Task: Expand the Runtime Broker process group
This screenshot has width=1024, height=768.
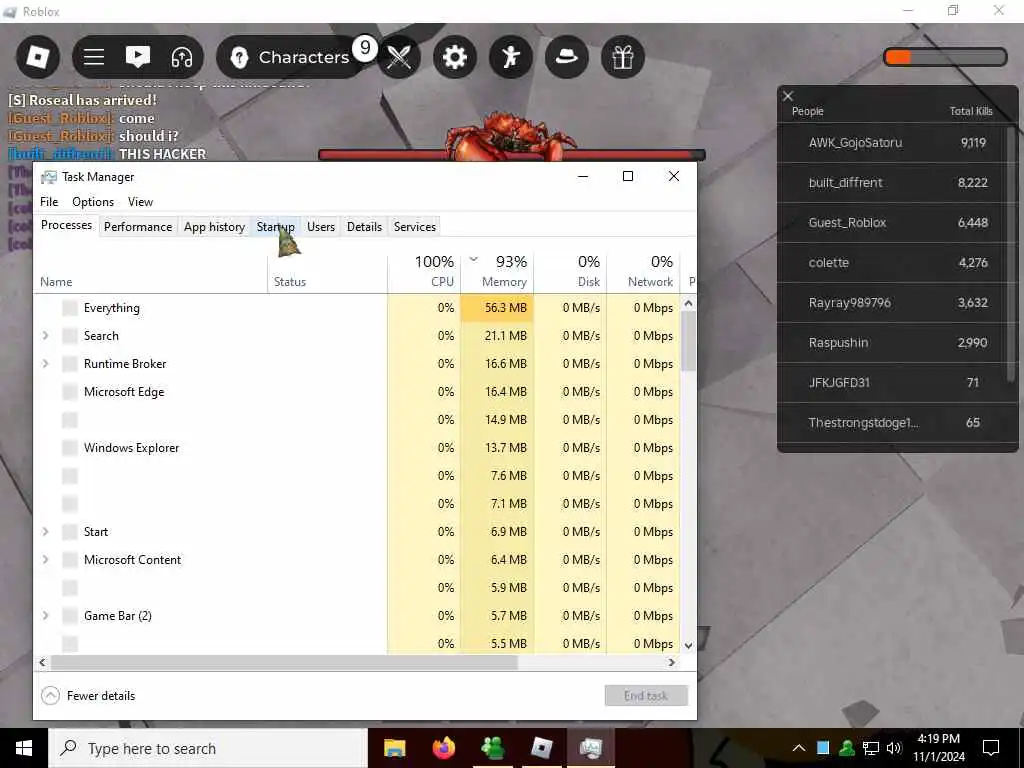Action: click(45, 364)
